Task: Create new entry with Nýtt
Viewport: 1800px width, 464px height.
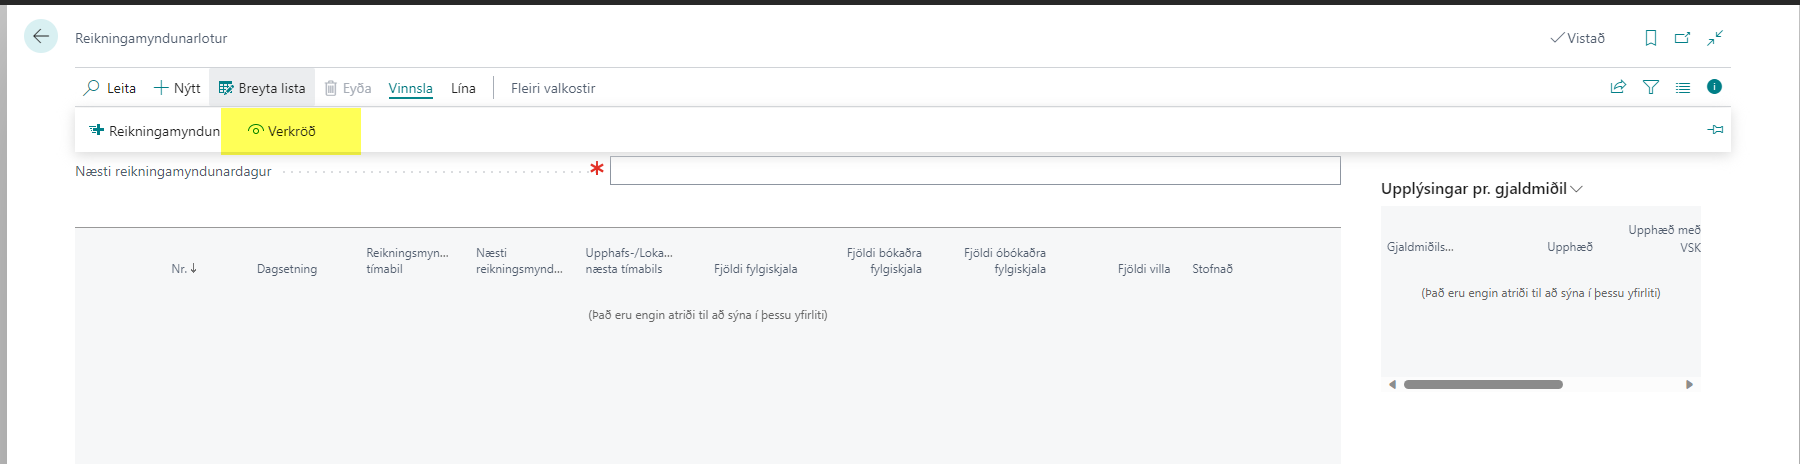Action: [x=177, y=88]
